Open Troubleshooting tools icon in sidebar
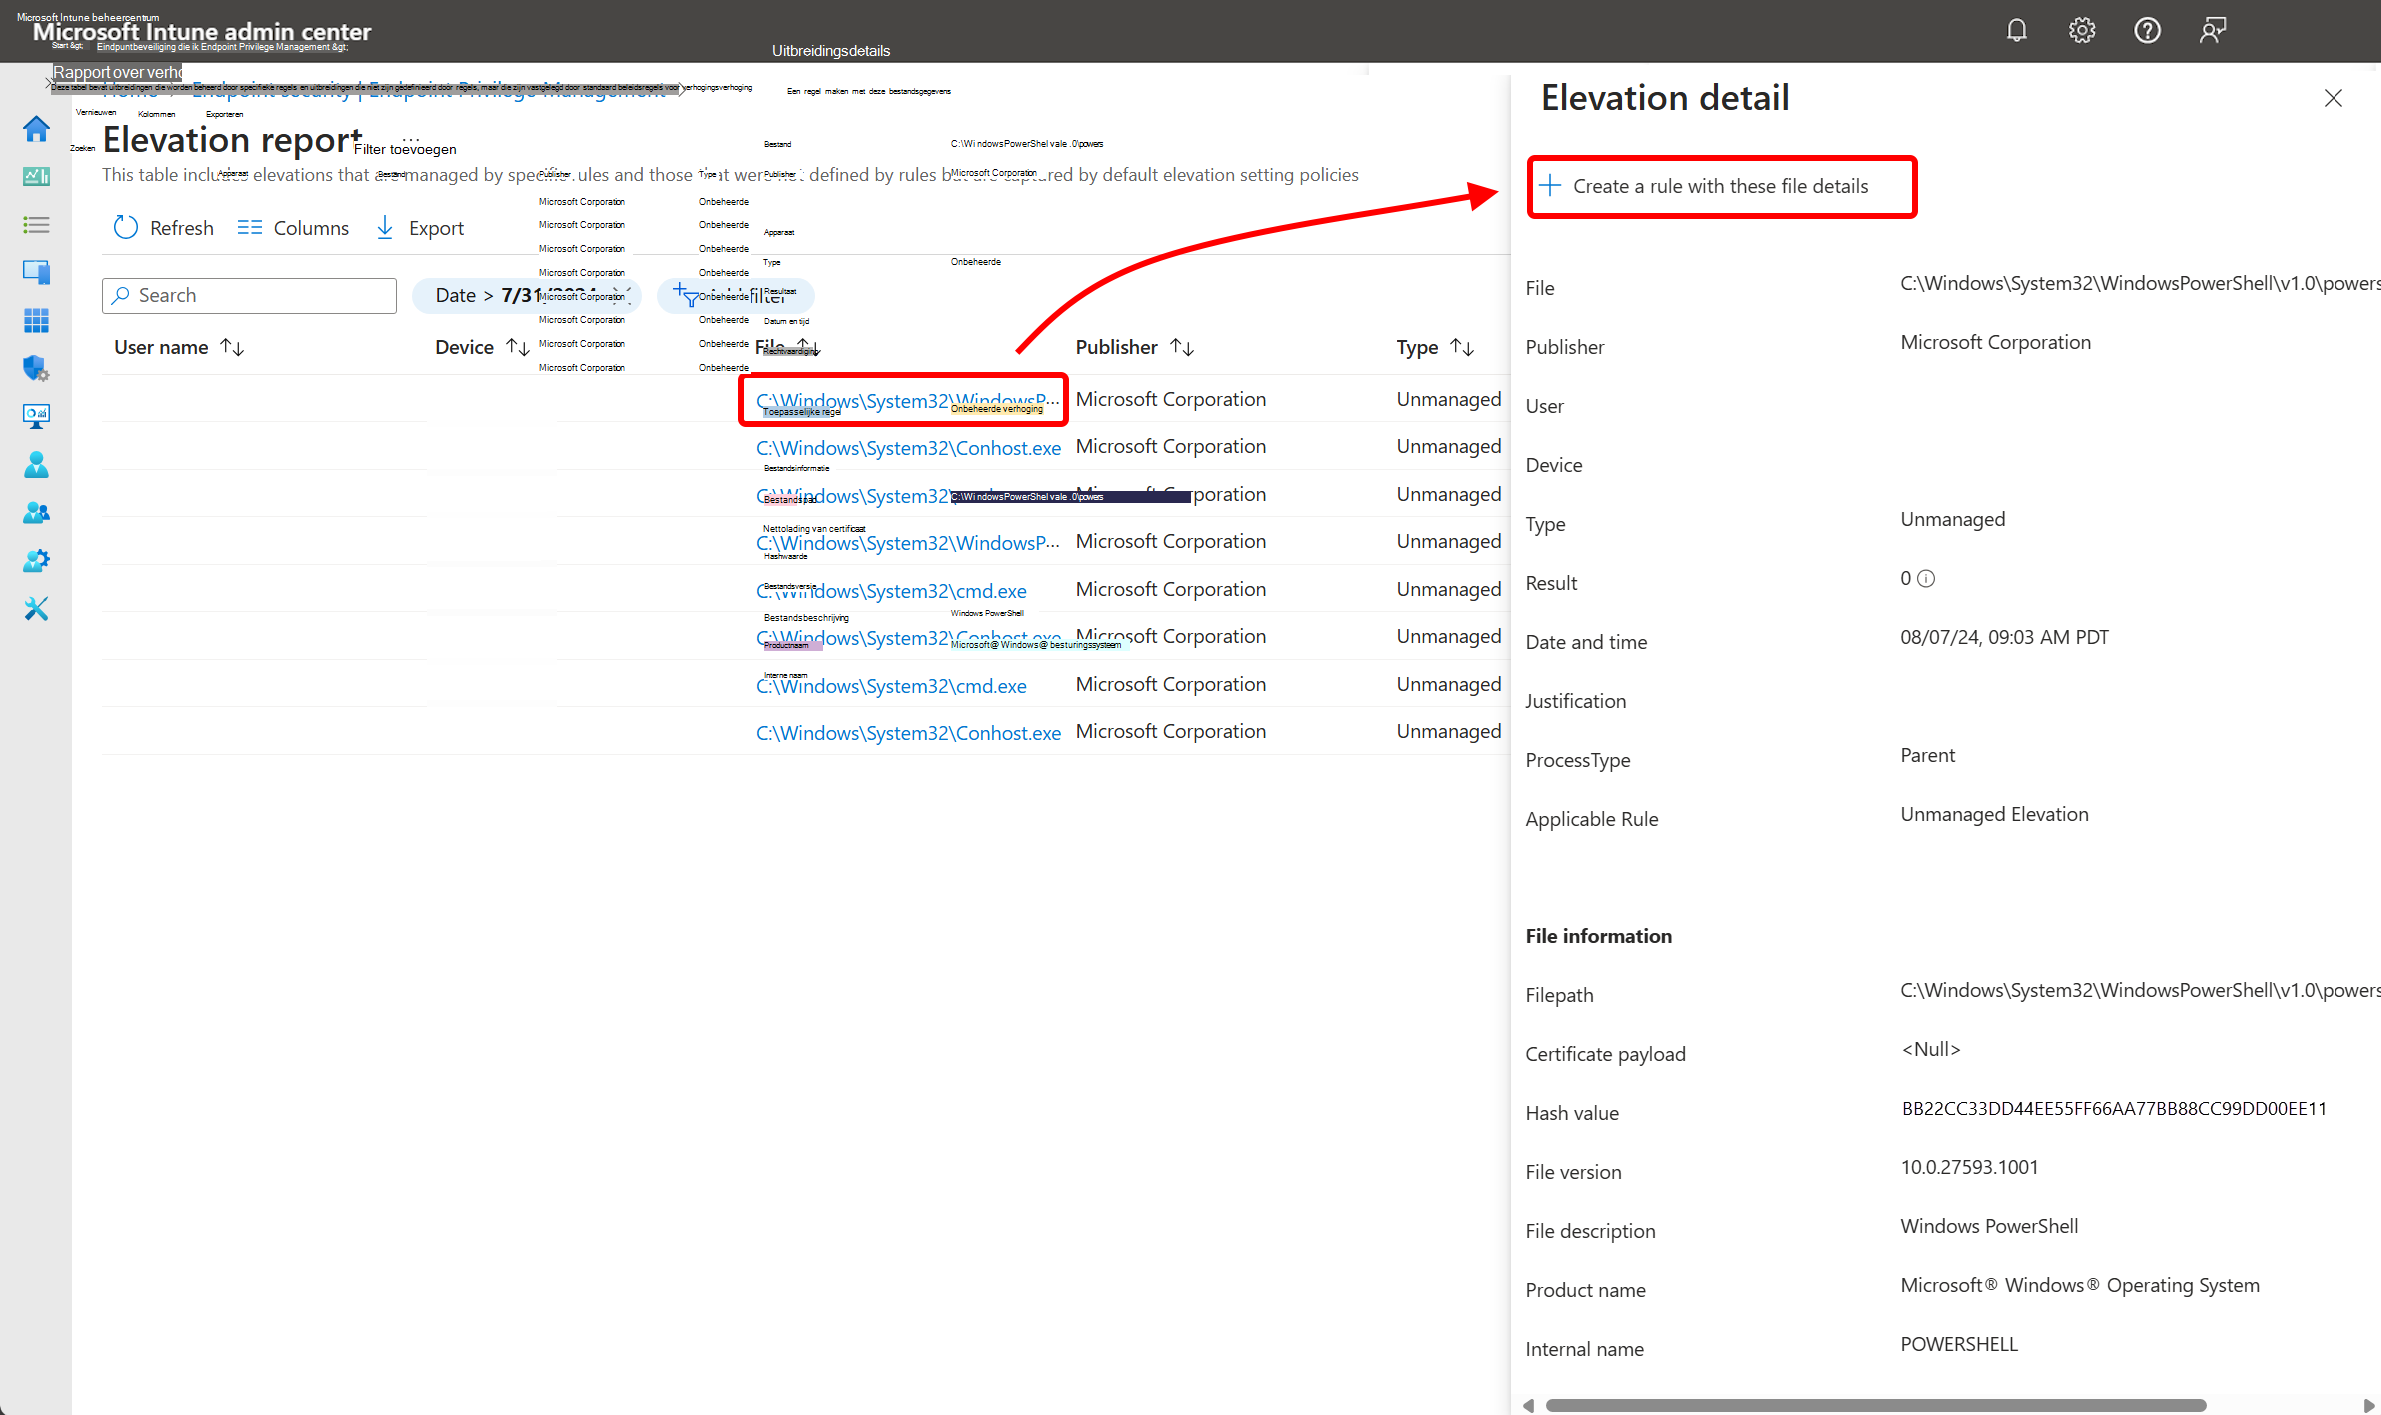 pos(36,608)
